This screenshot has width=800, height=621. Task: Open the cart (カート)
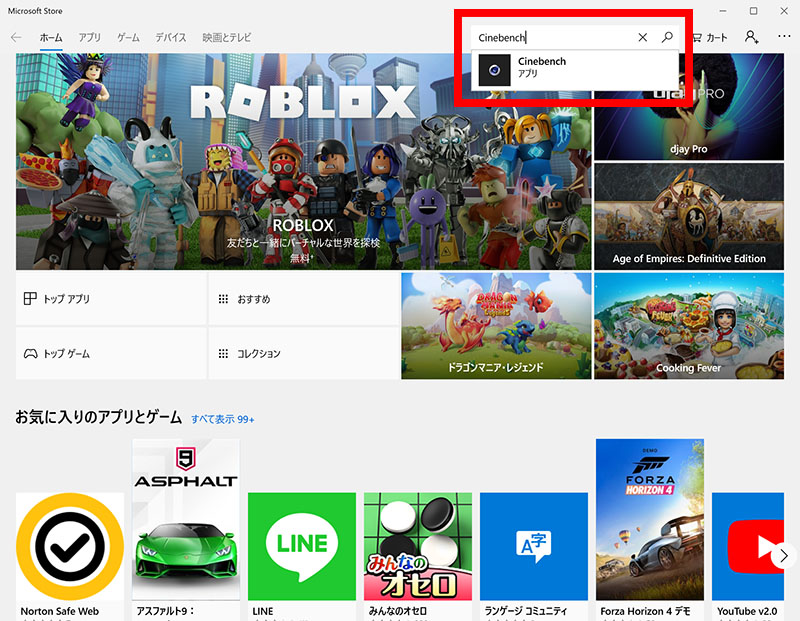point(710,37)
